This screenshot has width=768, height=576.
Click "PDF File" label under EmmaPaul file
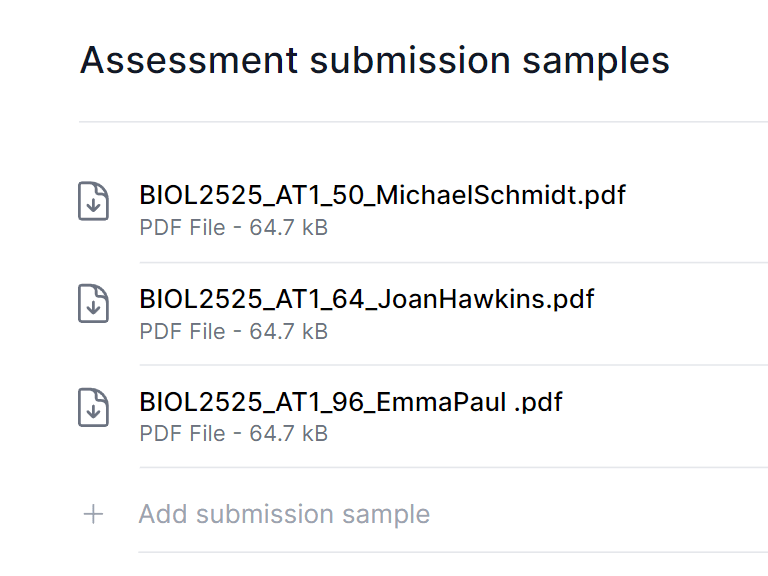point(182,434)
